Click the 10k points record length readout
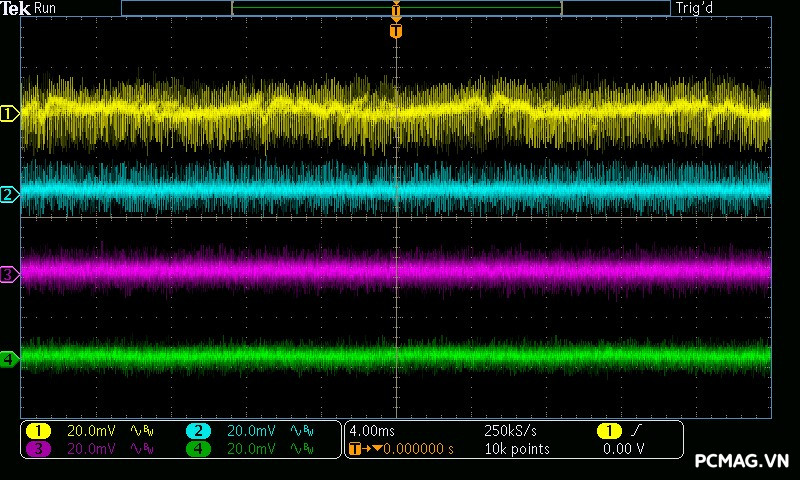 tap(516, 449)
